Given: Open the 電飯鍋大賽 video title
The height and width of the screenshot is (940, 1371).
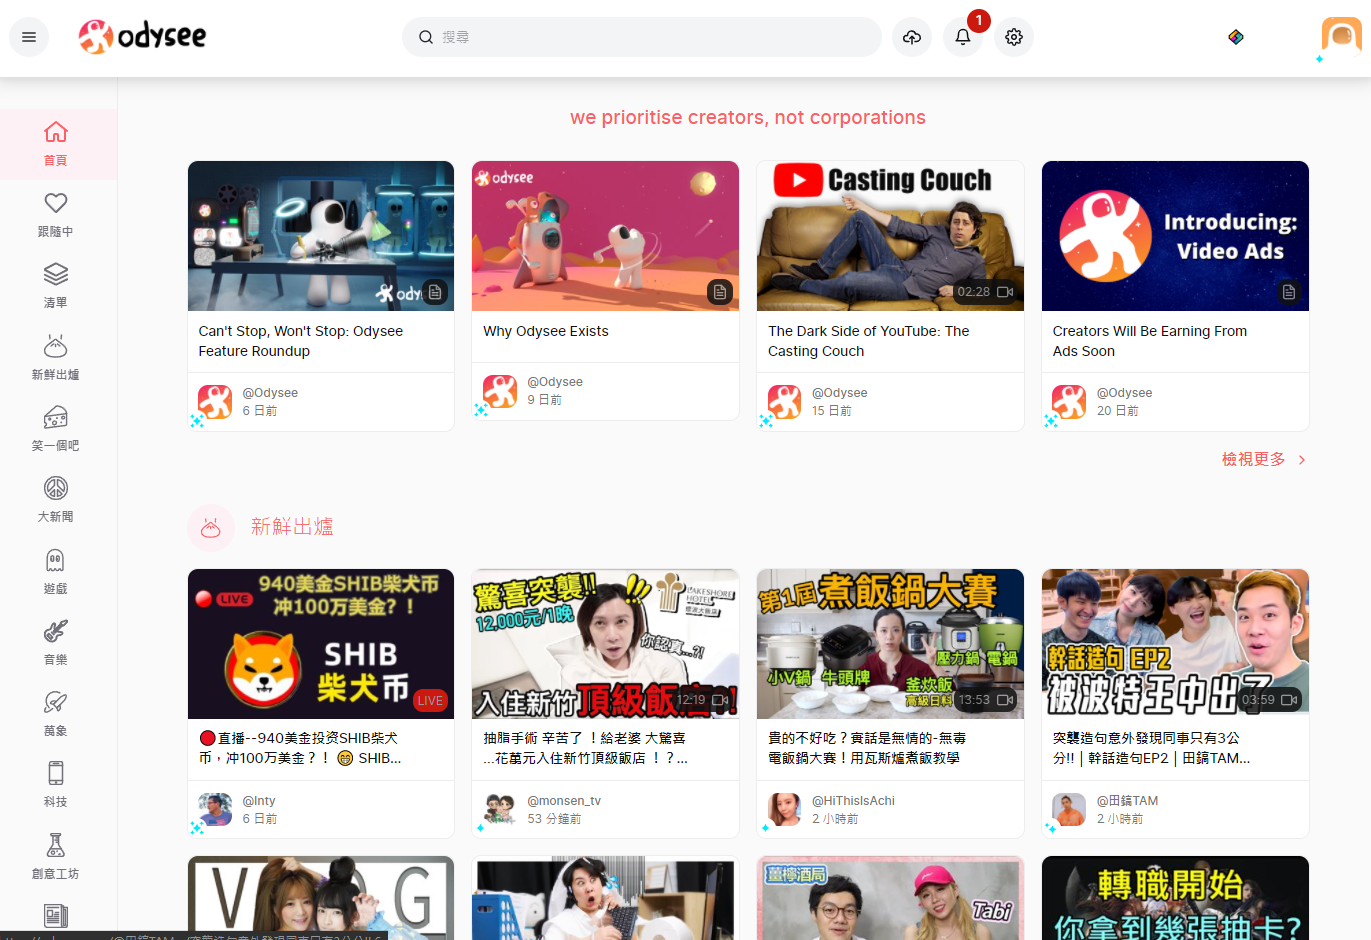Looking at the screenshot, I should 867,748.
